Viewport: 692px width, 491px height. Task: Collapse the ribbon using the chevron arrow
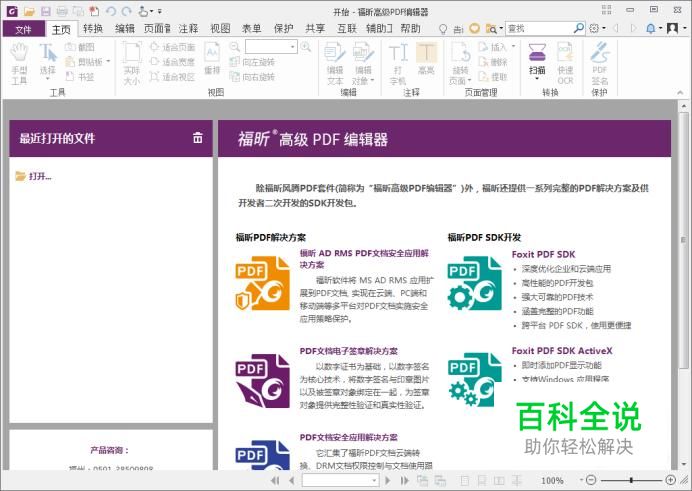pyautogui.click(x=680, y=93)
